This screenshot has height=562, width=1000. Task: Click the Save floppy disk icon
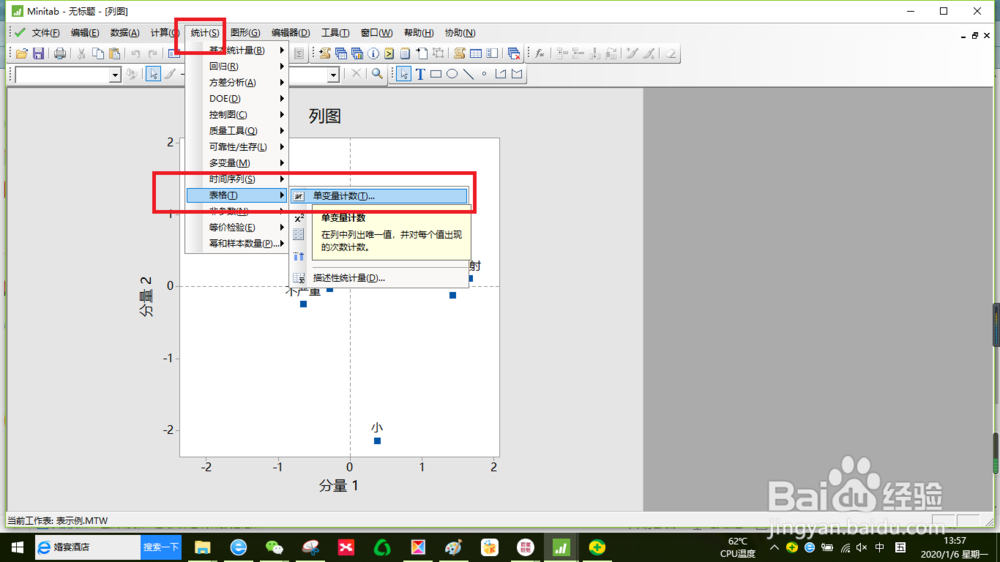[x=38, y=54]
